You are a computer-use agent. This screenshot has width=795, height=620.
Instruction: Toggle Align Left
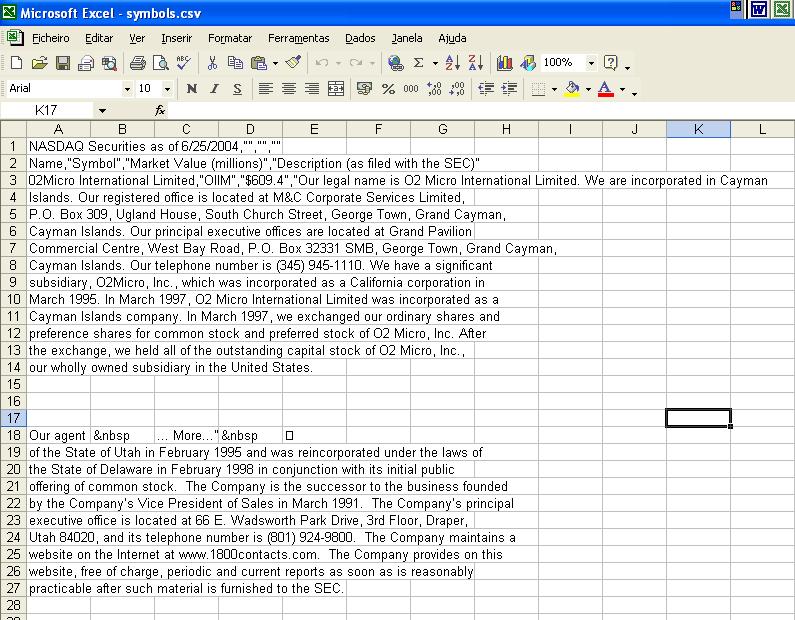click(265, 89)
